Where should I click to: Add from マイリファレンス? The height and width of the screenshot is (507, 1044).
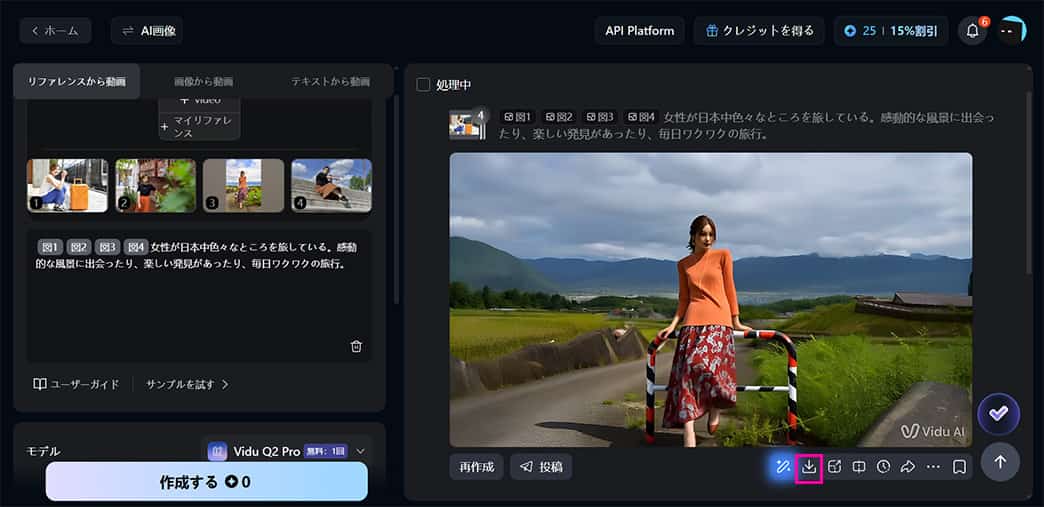pyautogui.click(x=200, y=127)
